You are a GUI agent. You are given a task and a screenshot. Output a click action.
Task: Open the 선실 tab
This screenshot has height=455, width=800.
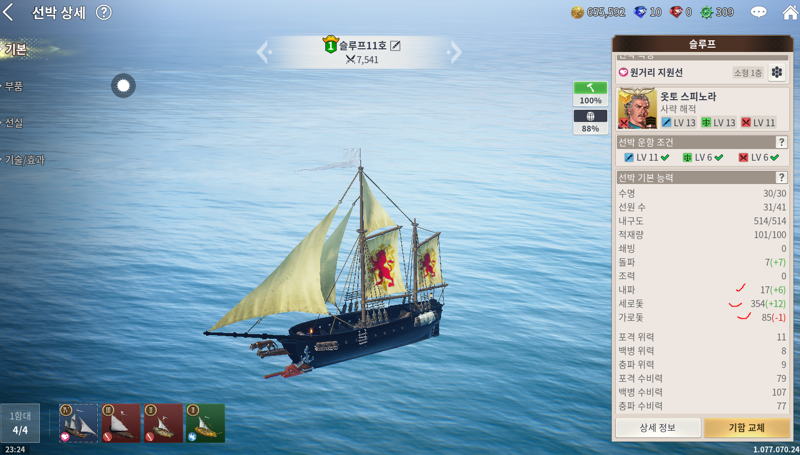tap(13, 123)
